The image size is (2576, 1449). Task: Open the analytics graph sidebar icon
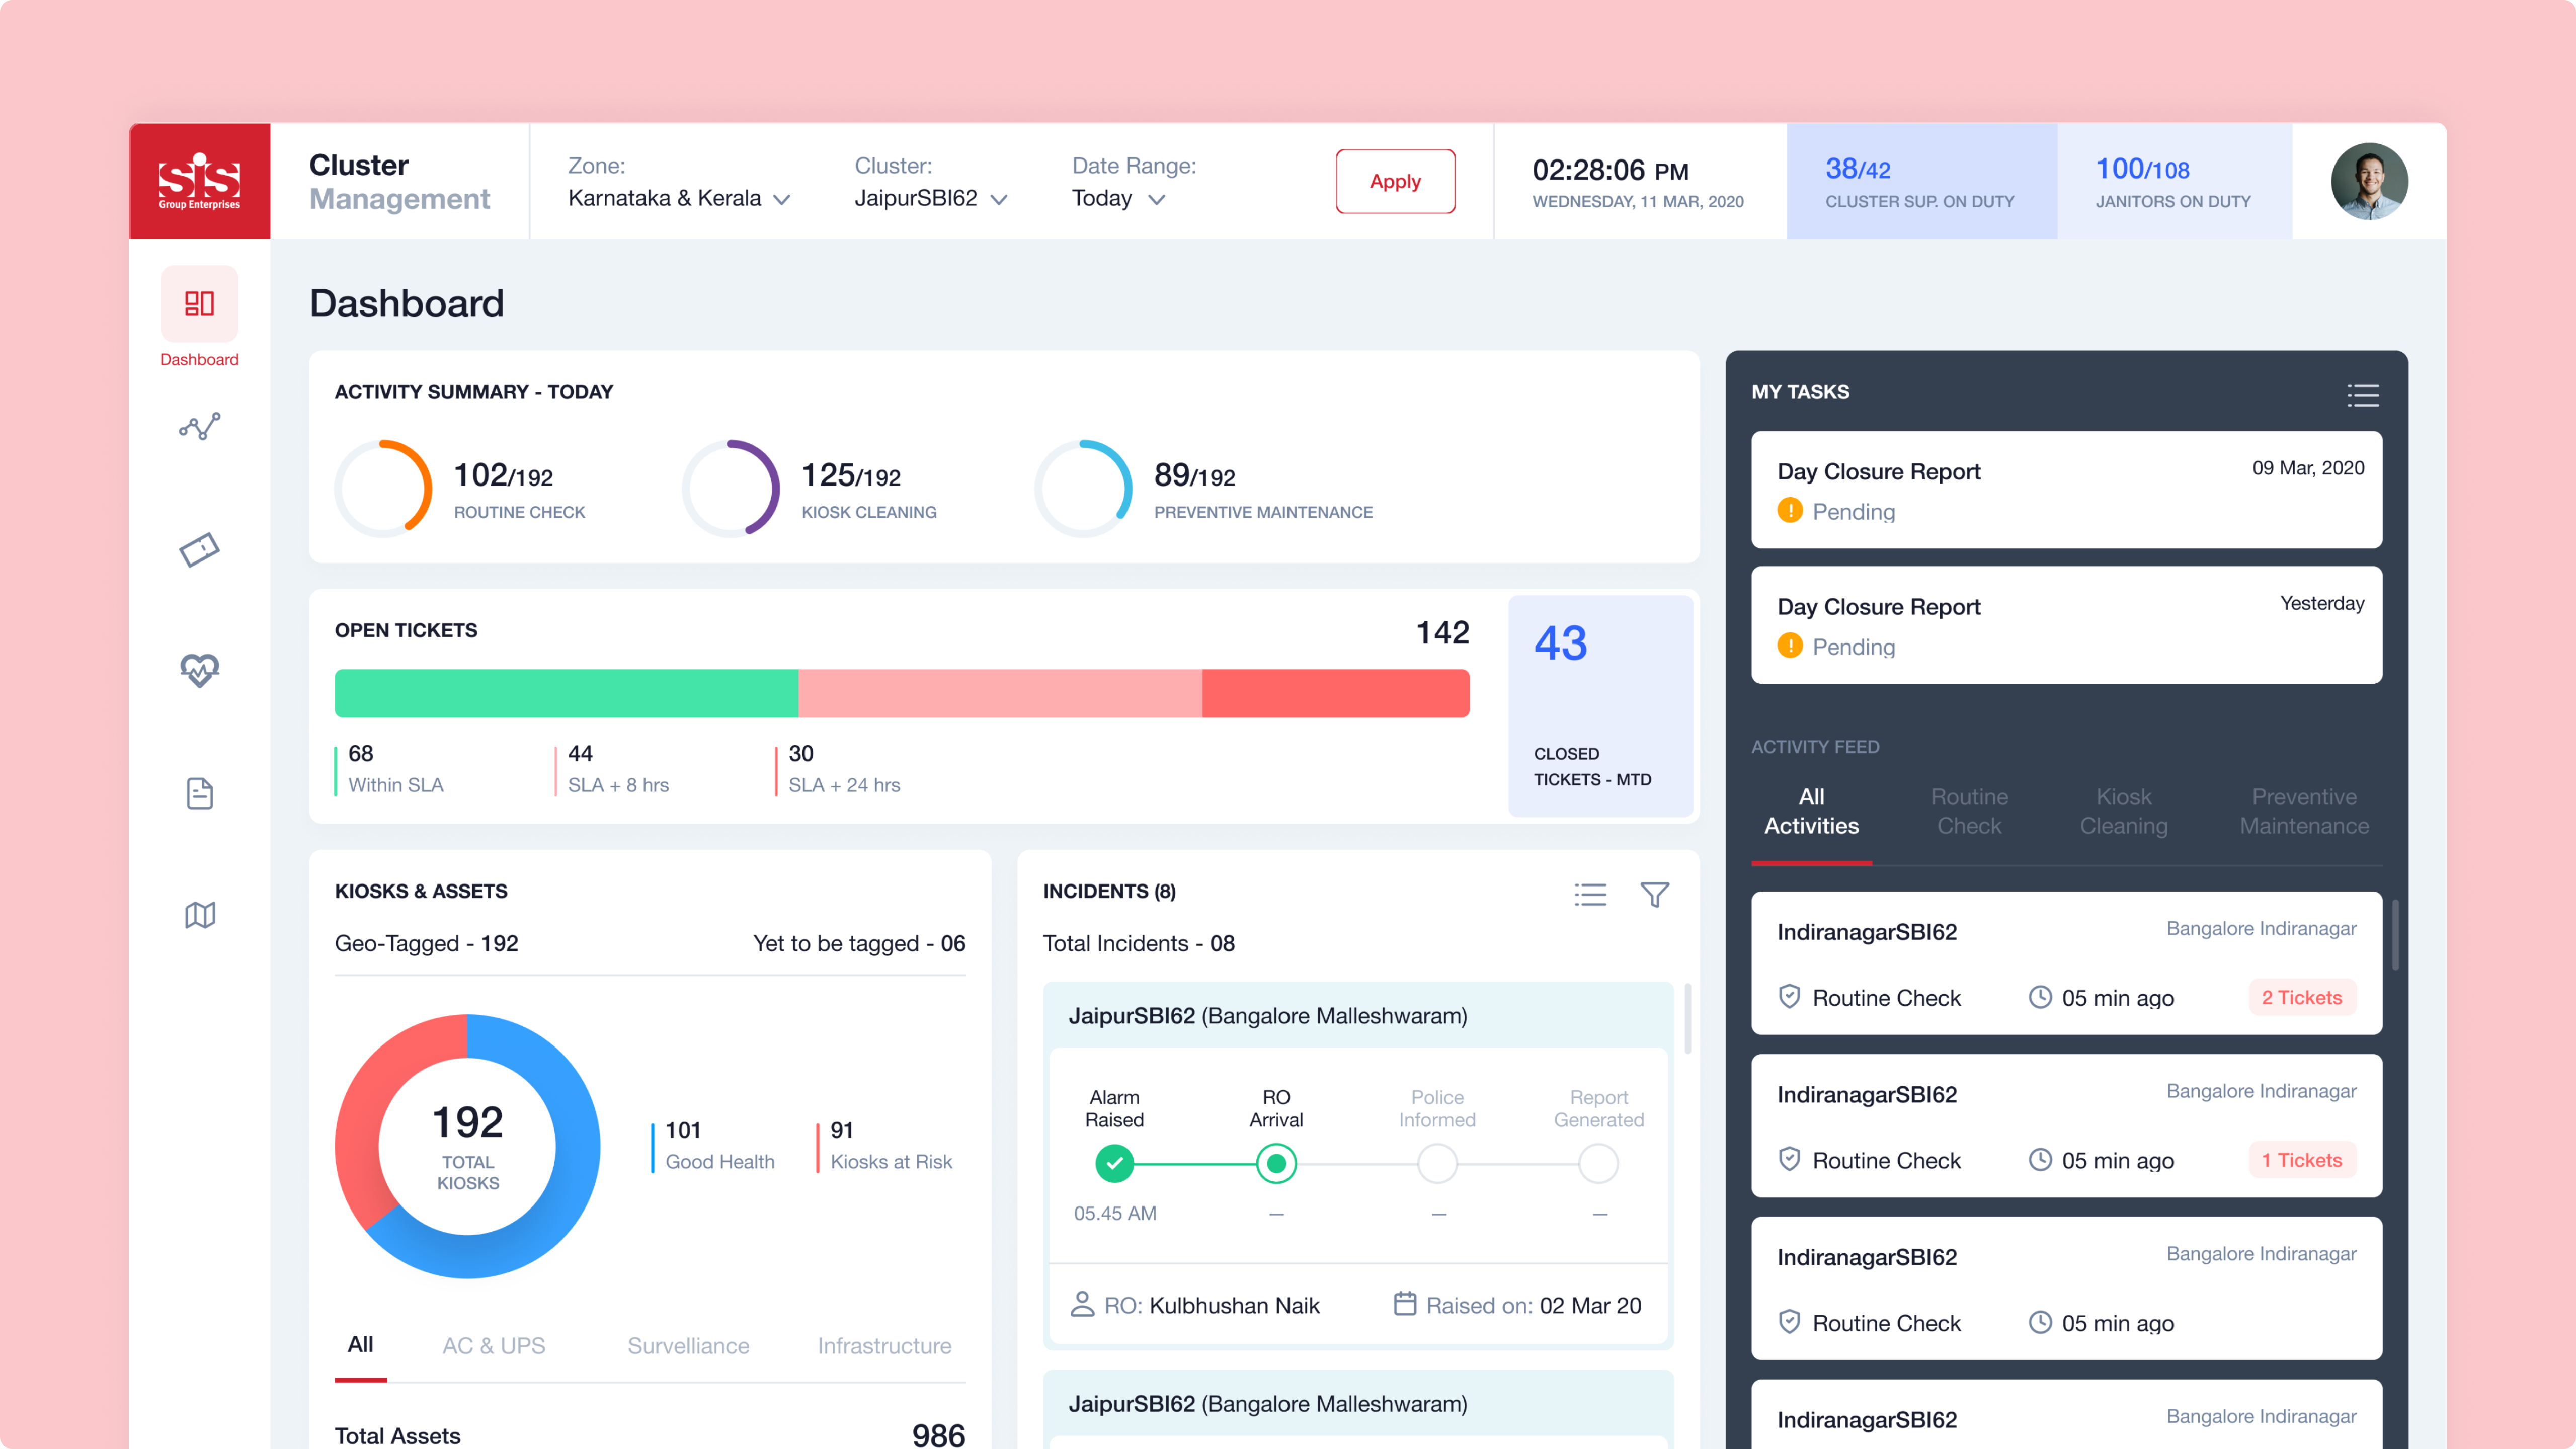click(199, 427)
